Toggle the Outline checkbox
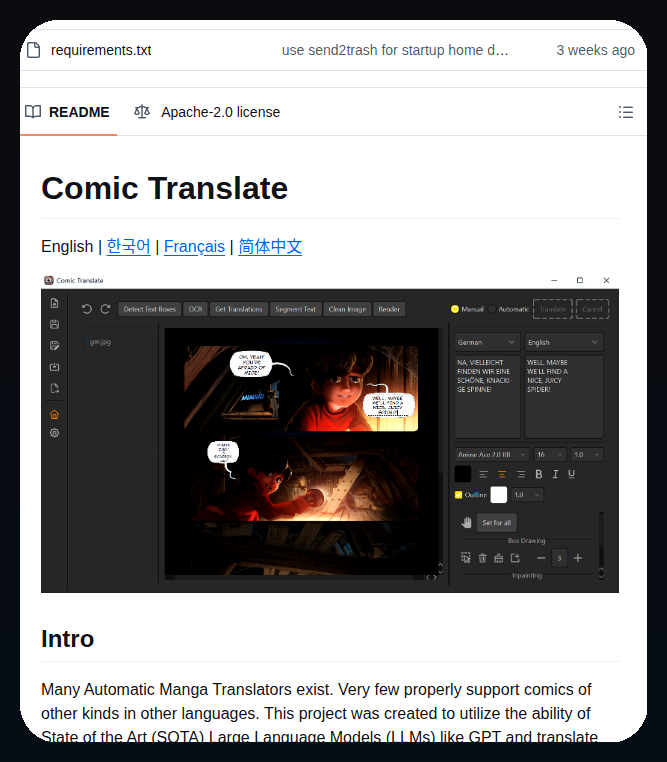Viewport: 667px width, 762px height. 459,495
